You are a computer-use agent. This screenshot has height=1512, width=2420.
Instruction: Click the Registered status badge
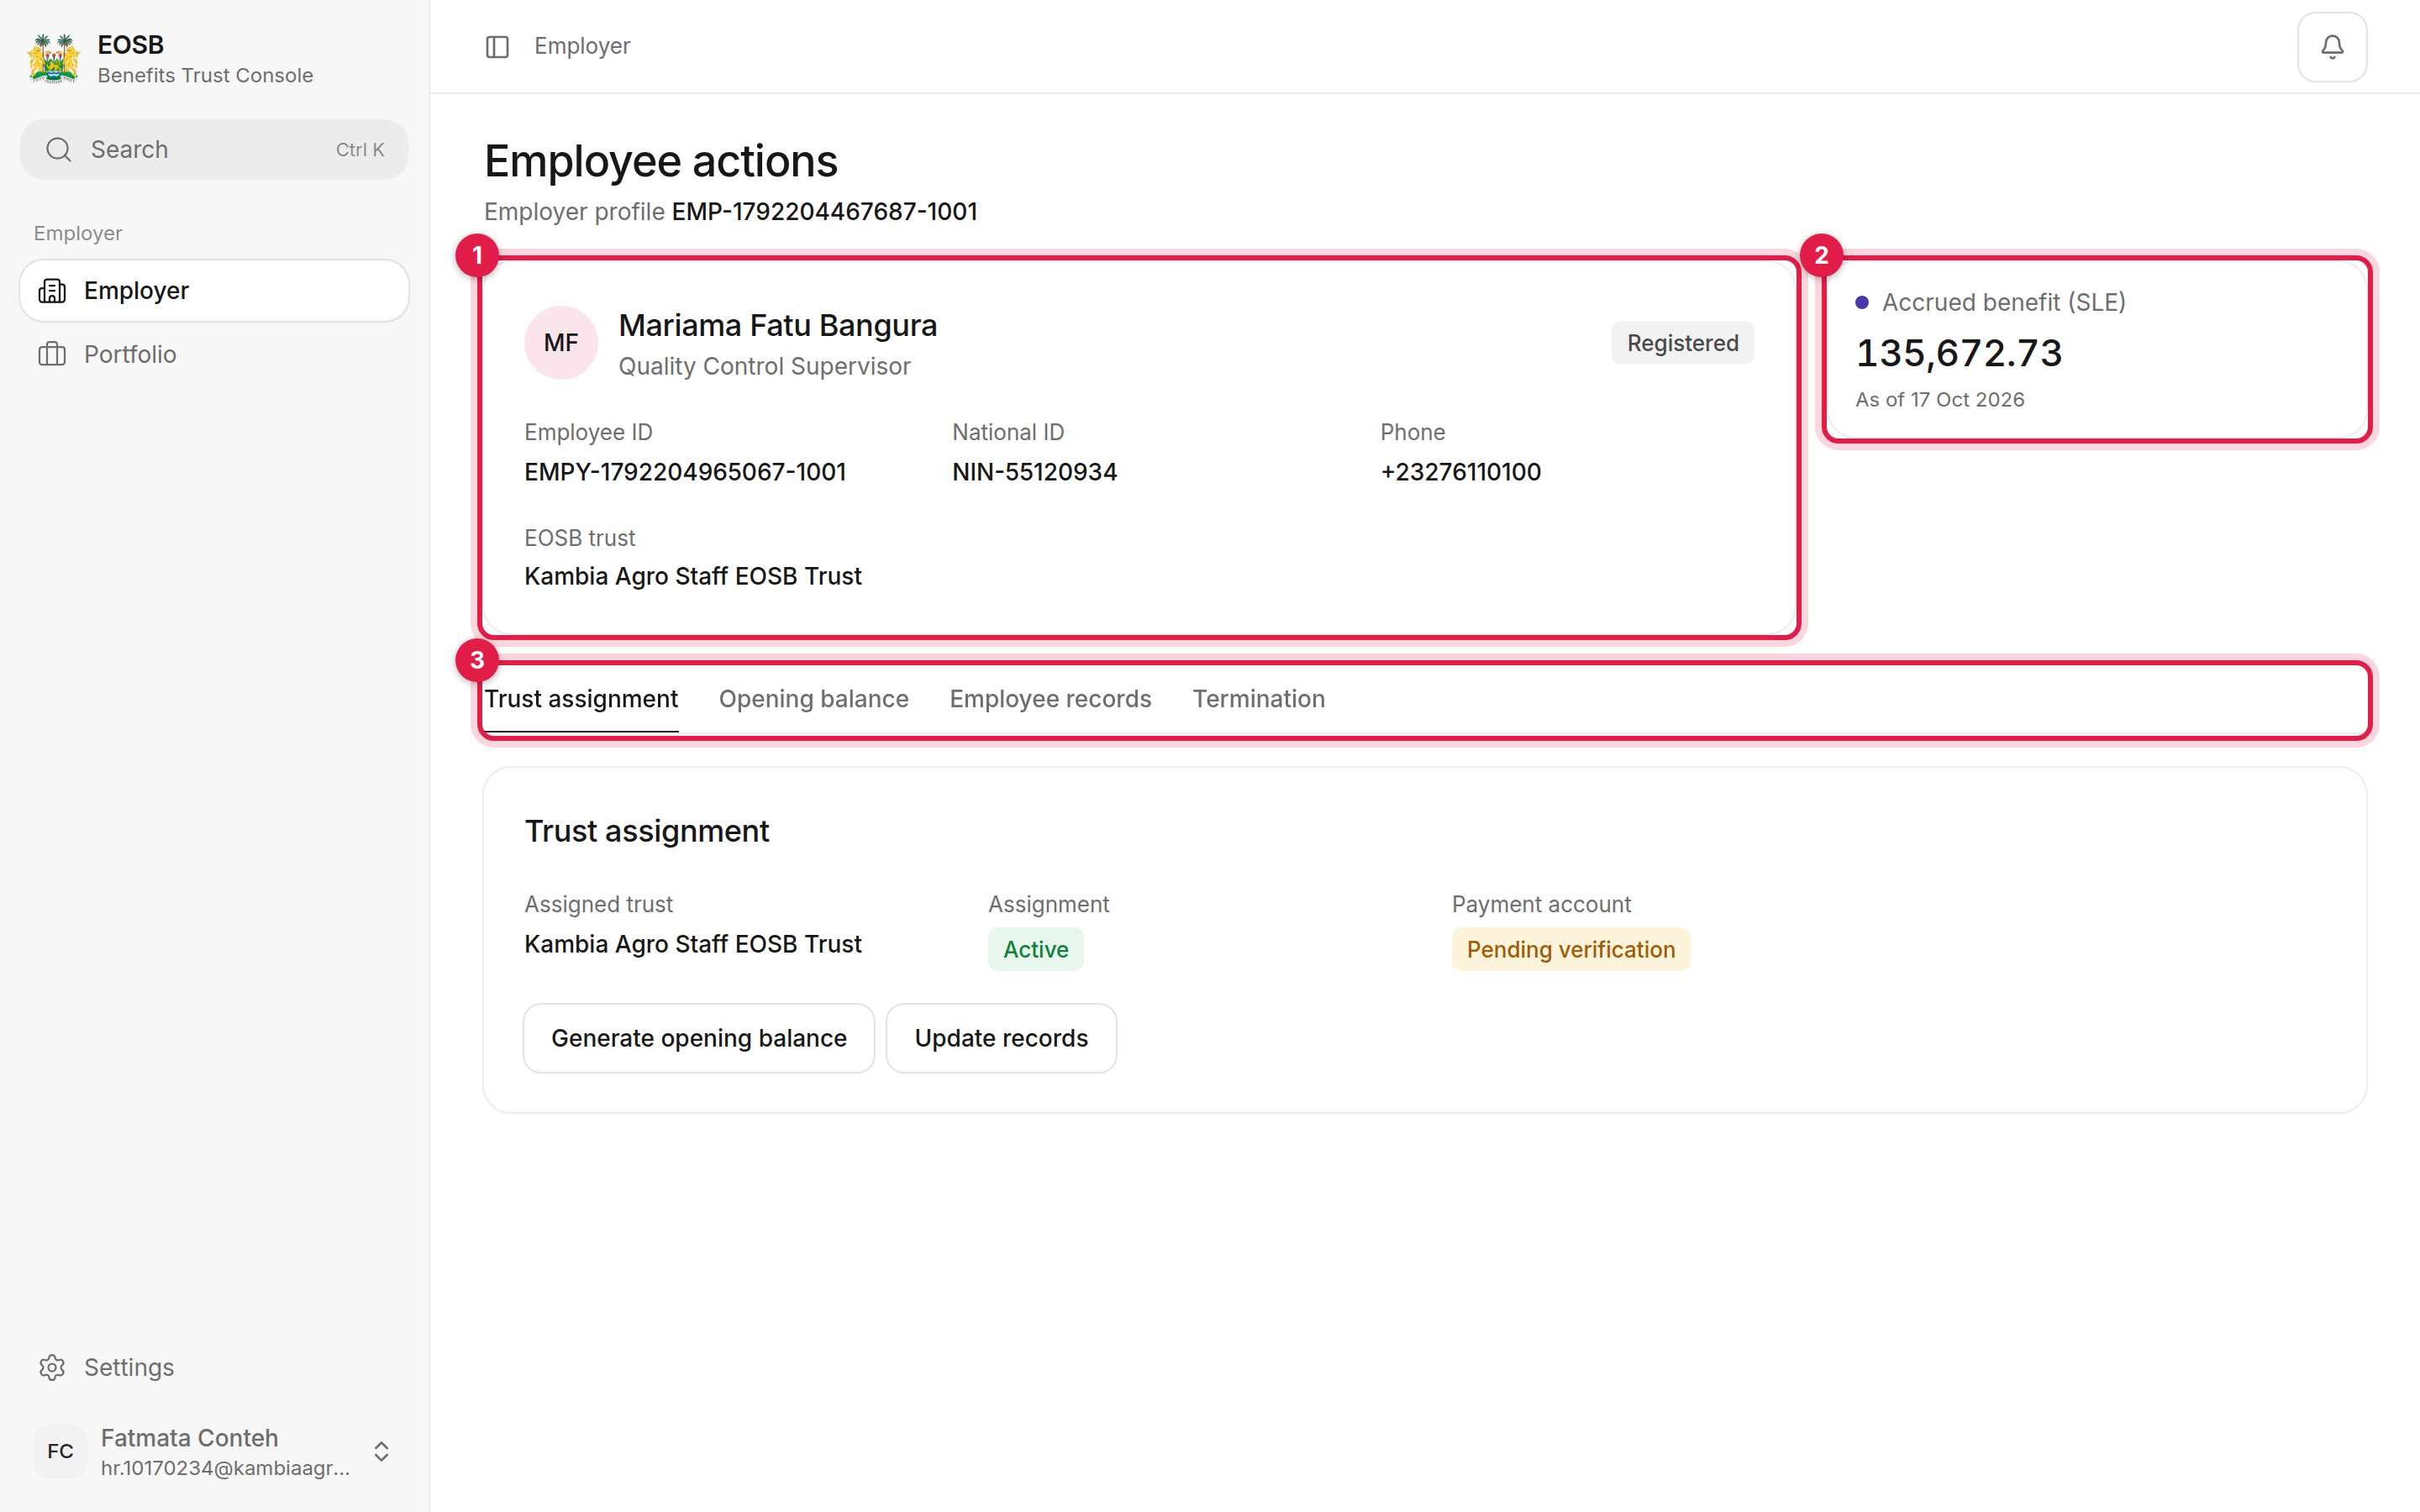(x=1682, y=343)
